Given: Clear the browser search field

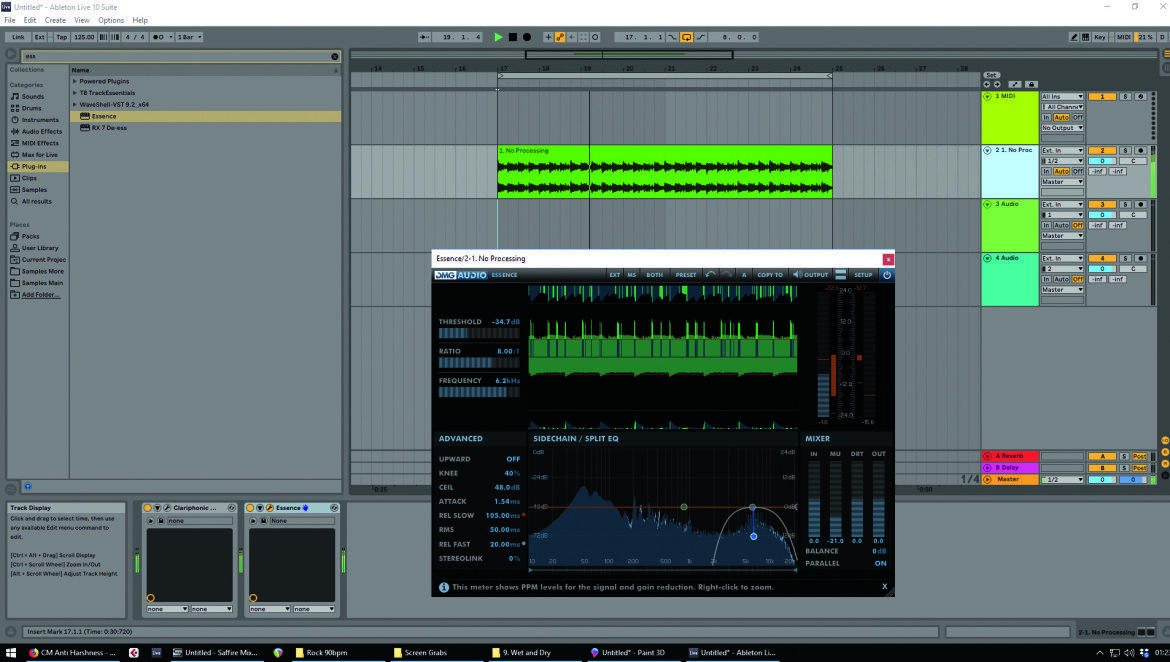Looking at the screenshot, I should point(334,56).
